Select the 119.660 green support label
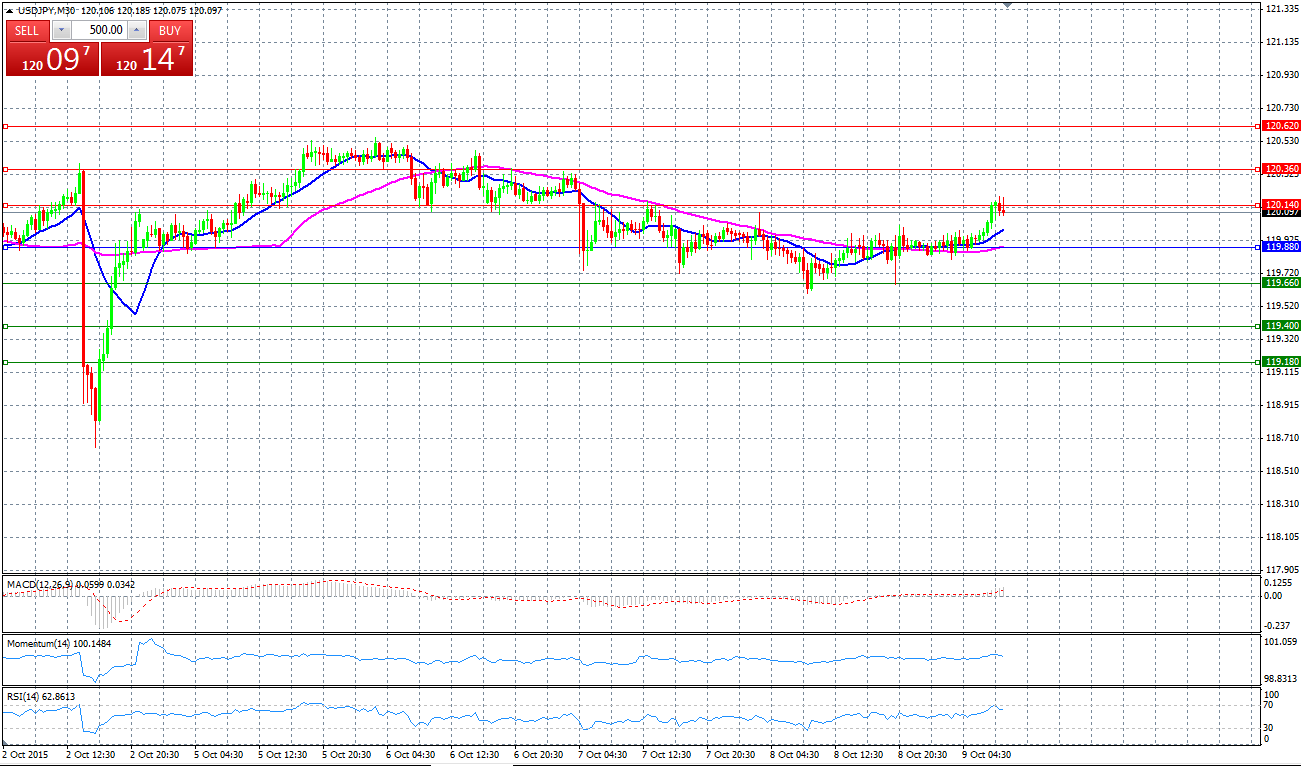This screenshot has height=766, width=1301. tap(1281, 283)
